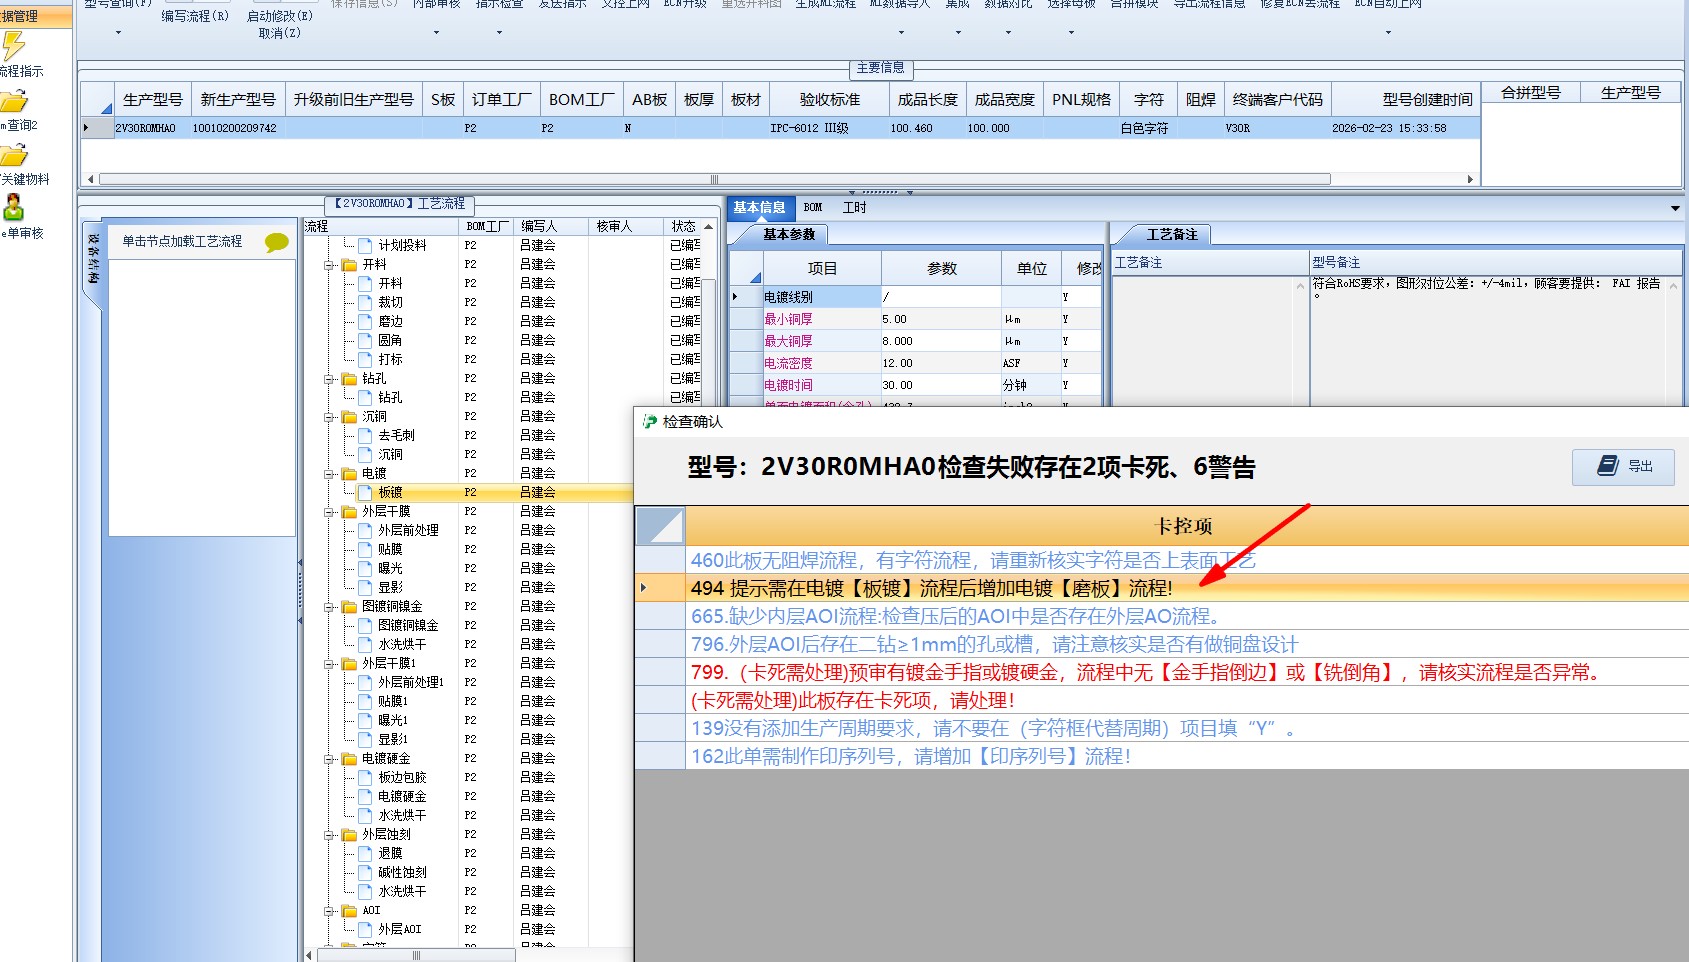This screenshot has width=1689, height=962.
Task: Click the 启动修改(E) toolbar button
Action: pyautogui.click(x=280, y=16)
